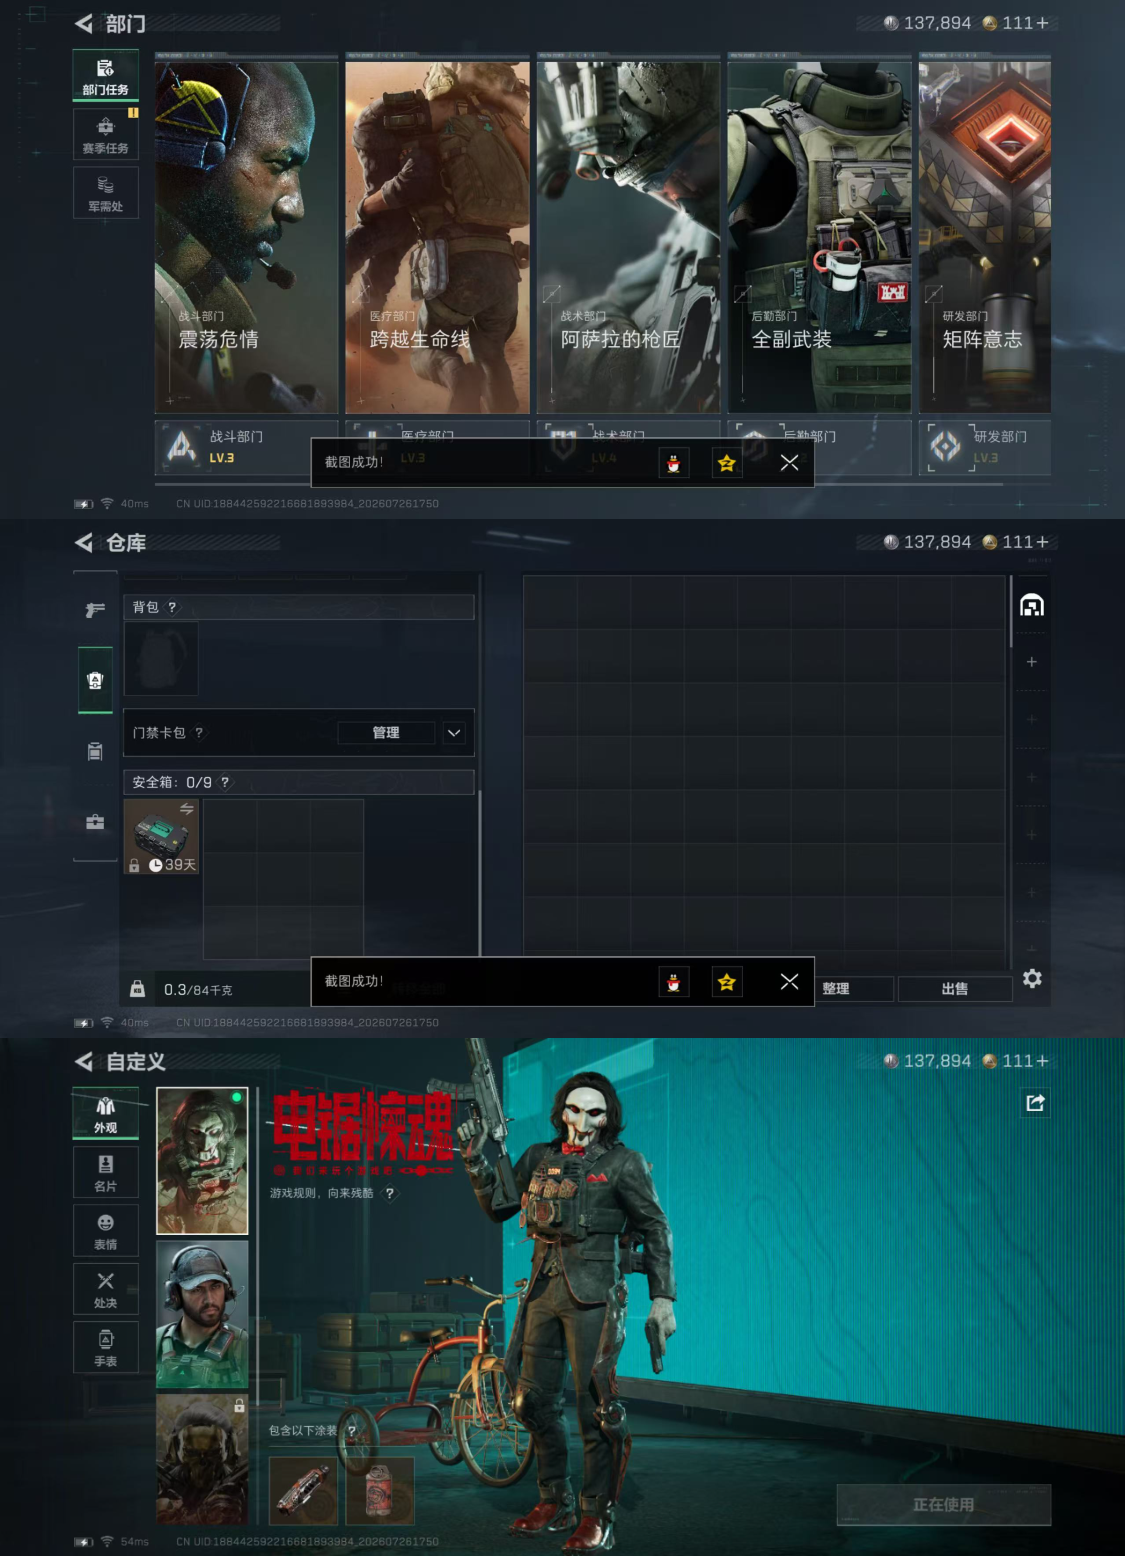The height and width of the screenshot is (1556, 1125).
Task: Open the 震荡危情 mission card
Action: pos(246,237)
